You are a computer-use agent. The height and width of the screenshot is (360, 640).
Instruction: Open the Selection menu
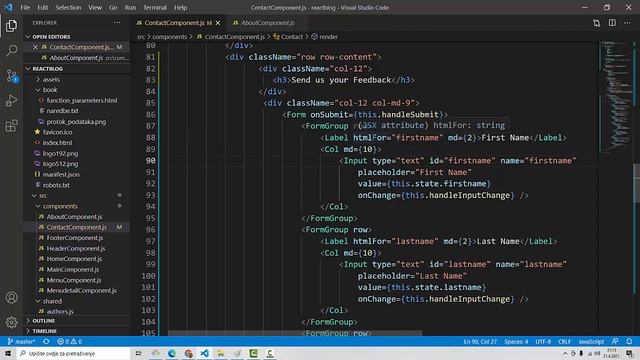(x=68, y=7)
